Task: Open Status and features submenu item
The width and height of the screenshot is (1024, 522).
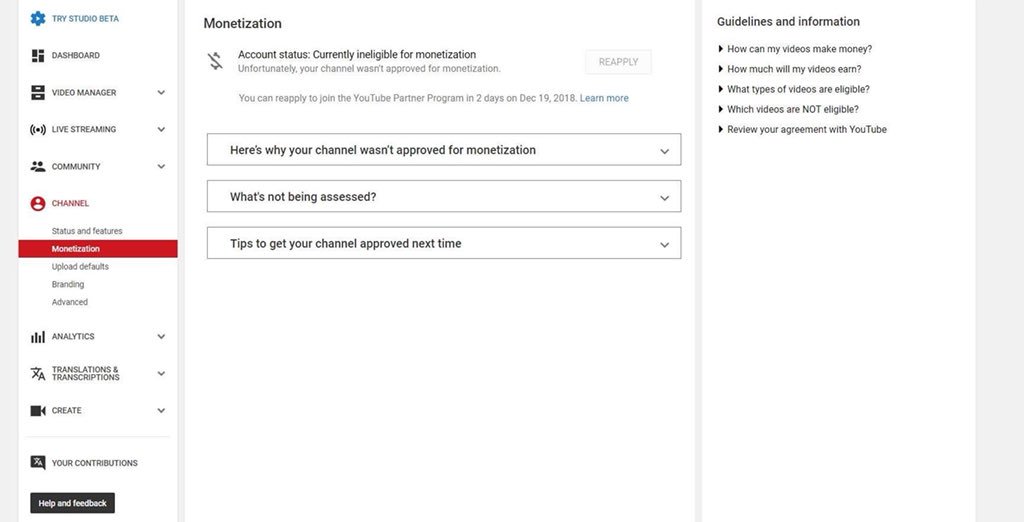Action: click(87, 231)
